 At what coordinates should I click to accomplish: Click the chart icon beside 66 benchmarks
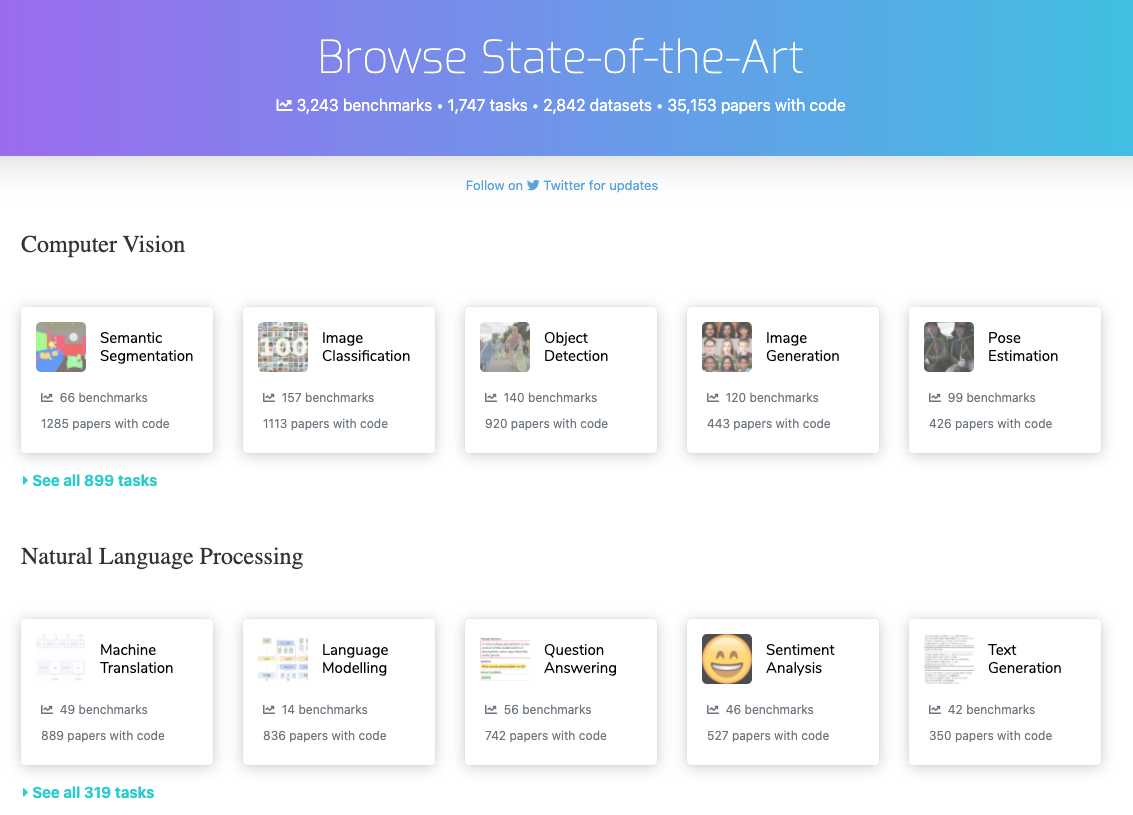coord(47,398)
